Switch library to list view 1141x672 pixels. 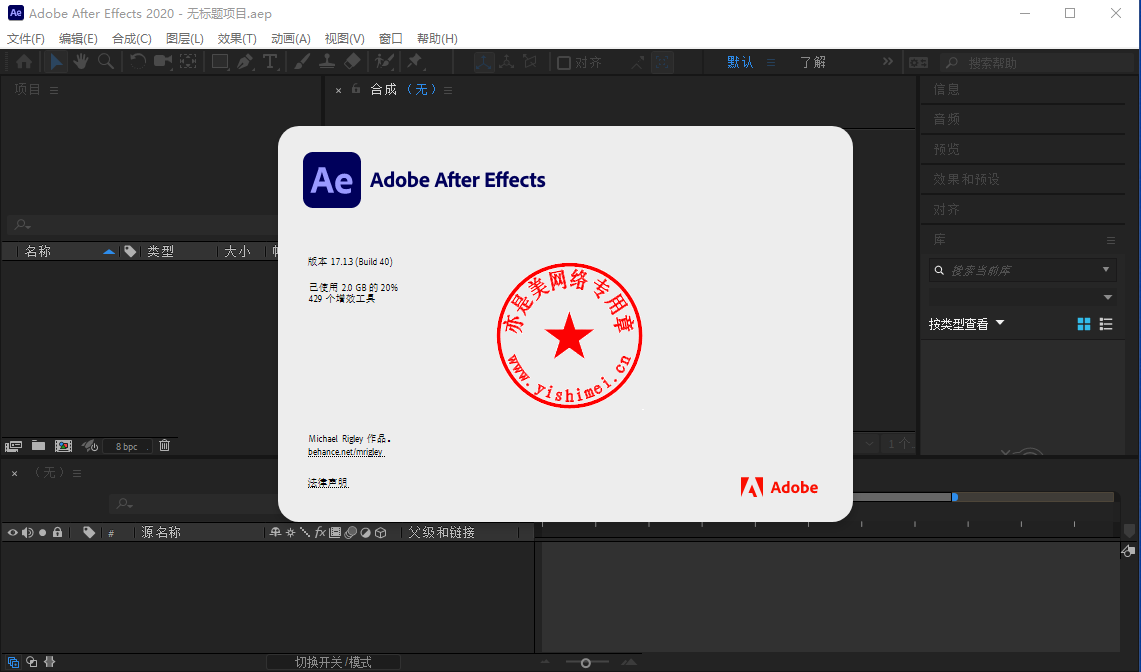click(x=1106, y=324)
